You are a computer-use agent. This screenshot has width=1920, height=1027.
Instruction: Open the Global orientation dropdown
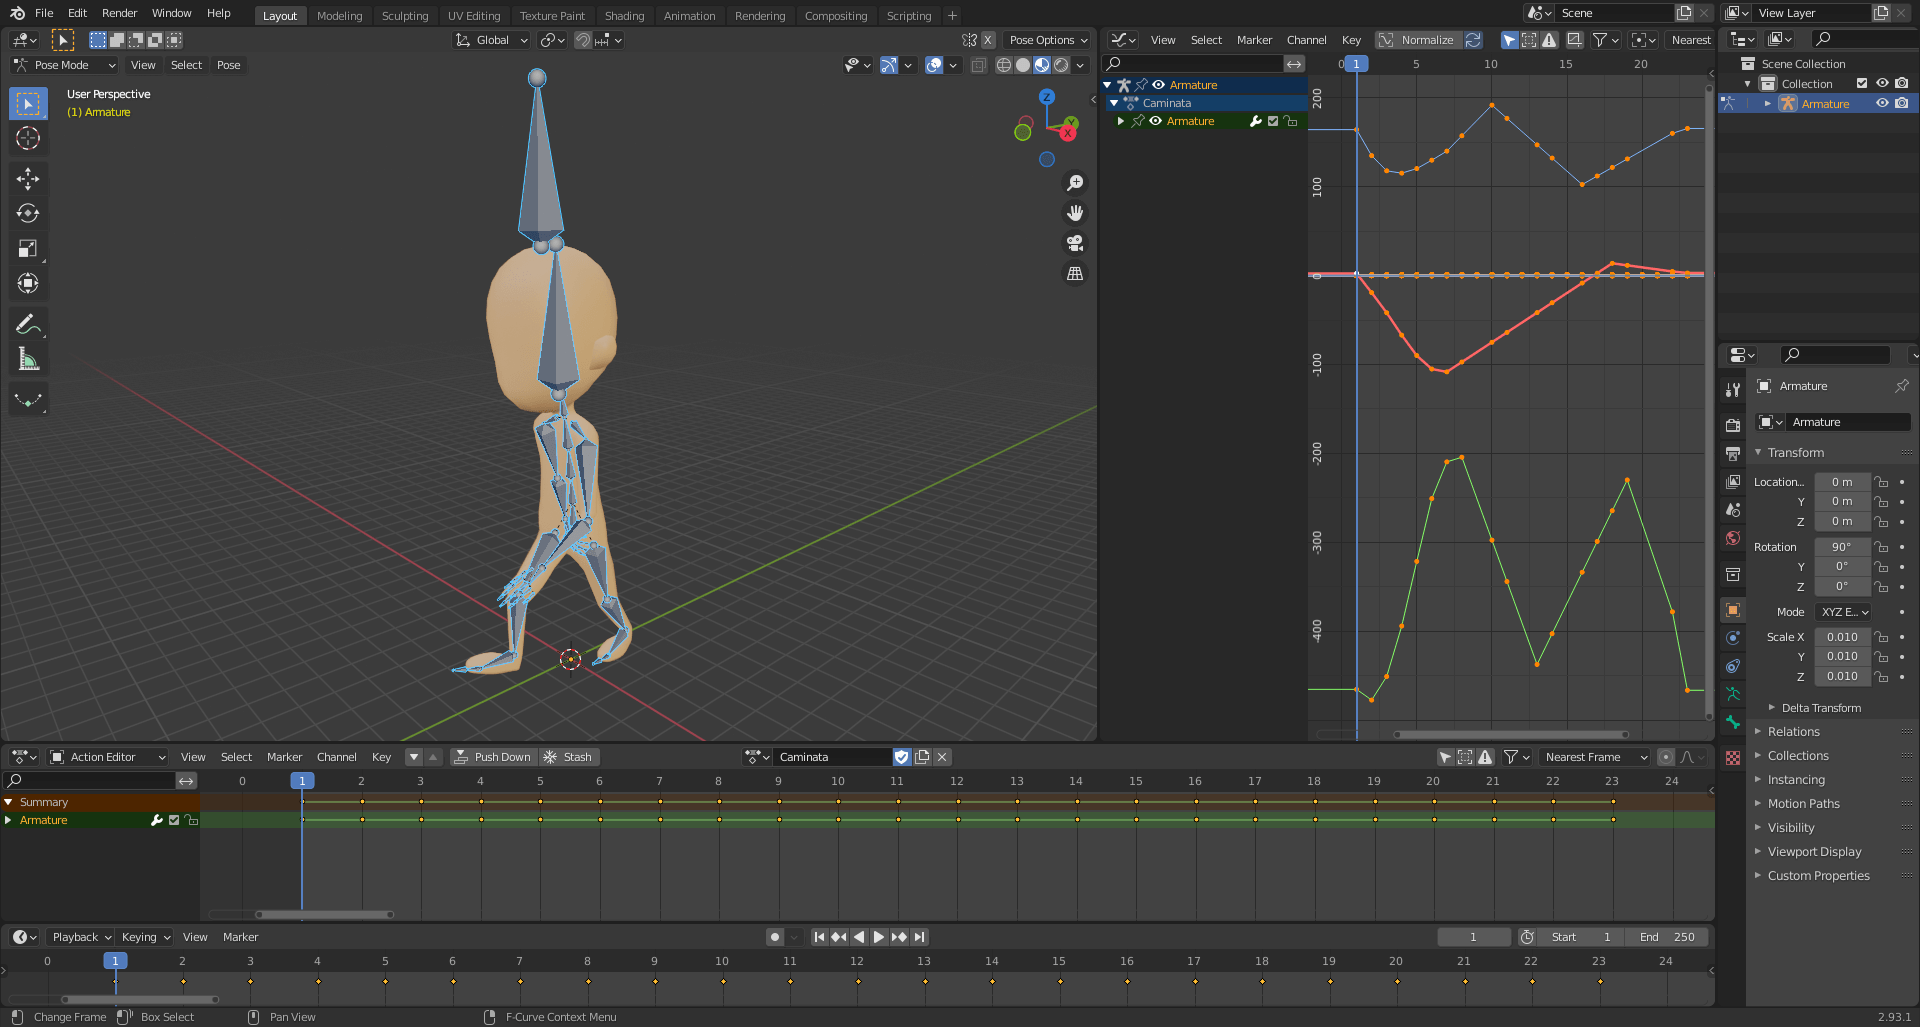(x=492, y=40)
